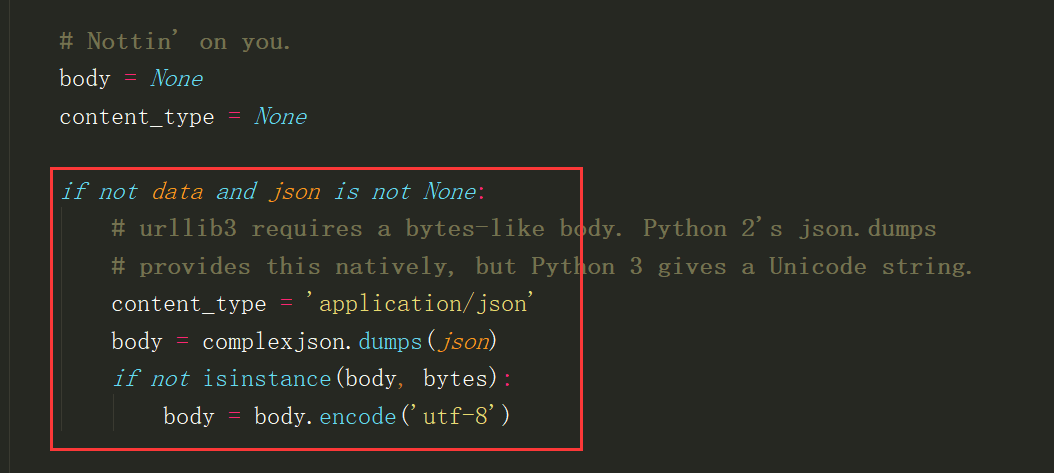Click "json.dumps" at the comment line's end
The height and width of the screenshot is (473, 1054).
[867, 229]
